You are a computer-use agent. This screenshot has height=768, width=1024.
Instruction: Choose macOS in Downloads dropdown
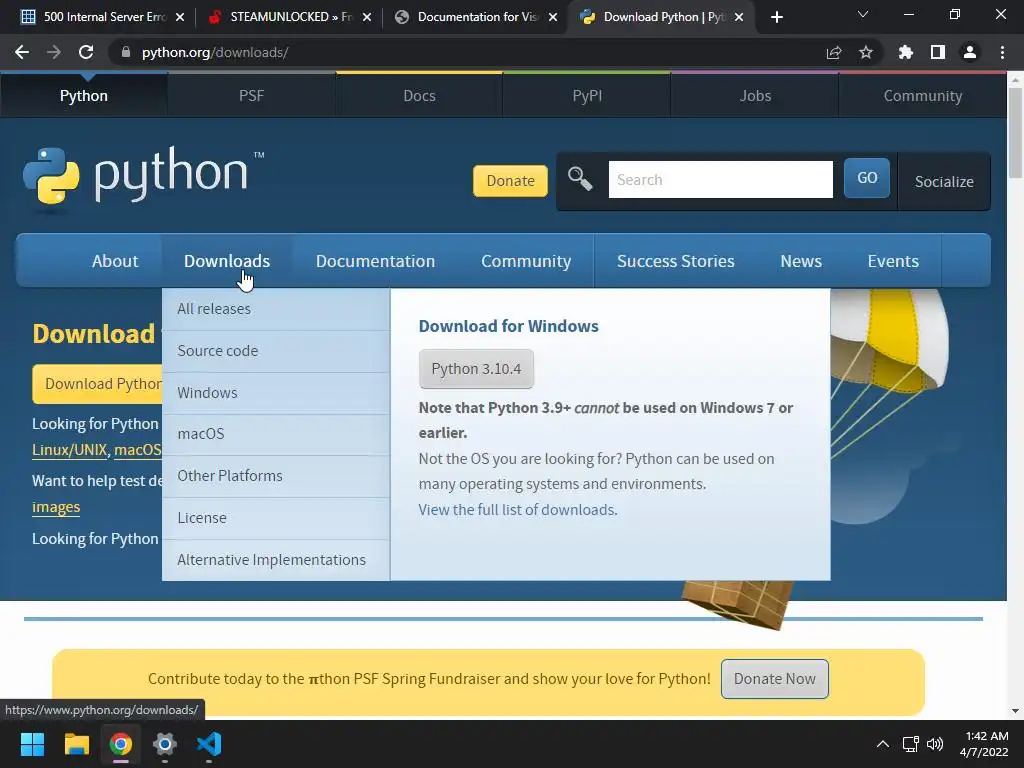click(x=276, y=434)
